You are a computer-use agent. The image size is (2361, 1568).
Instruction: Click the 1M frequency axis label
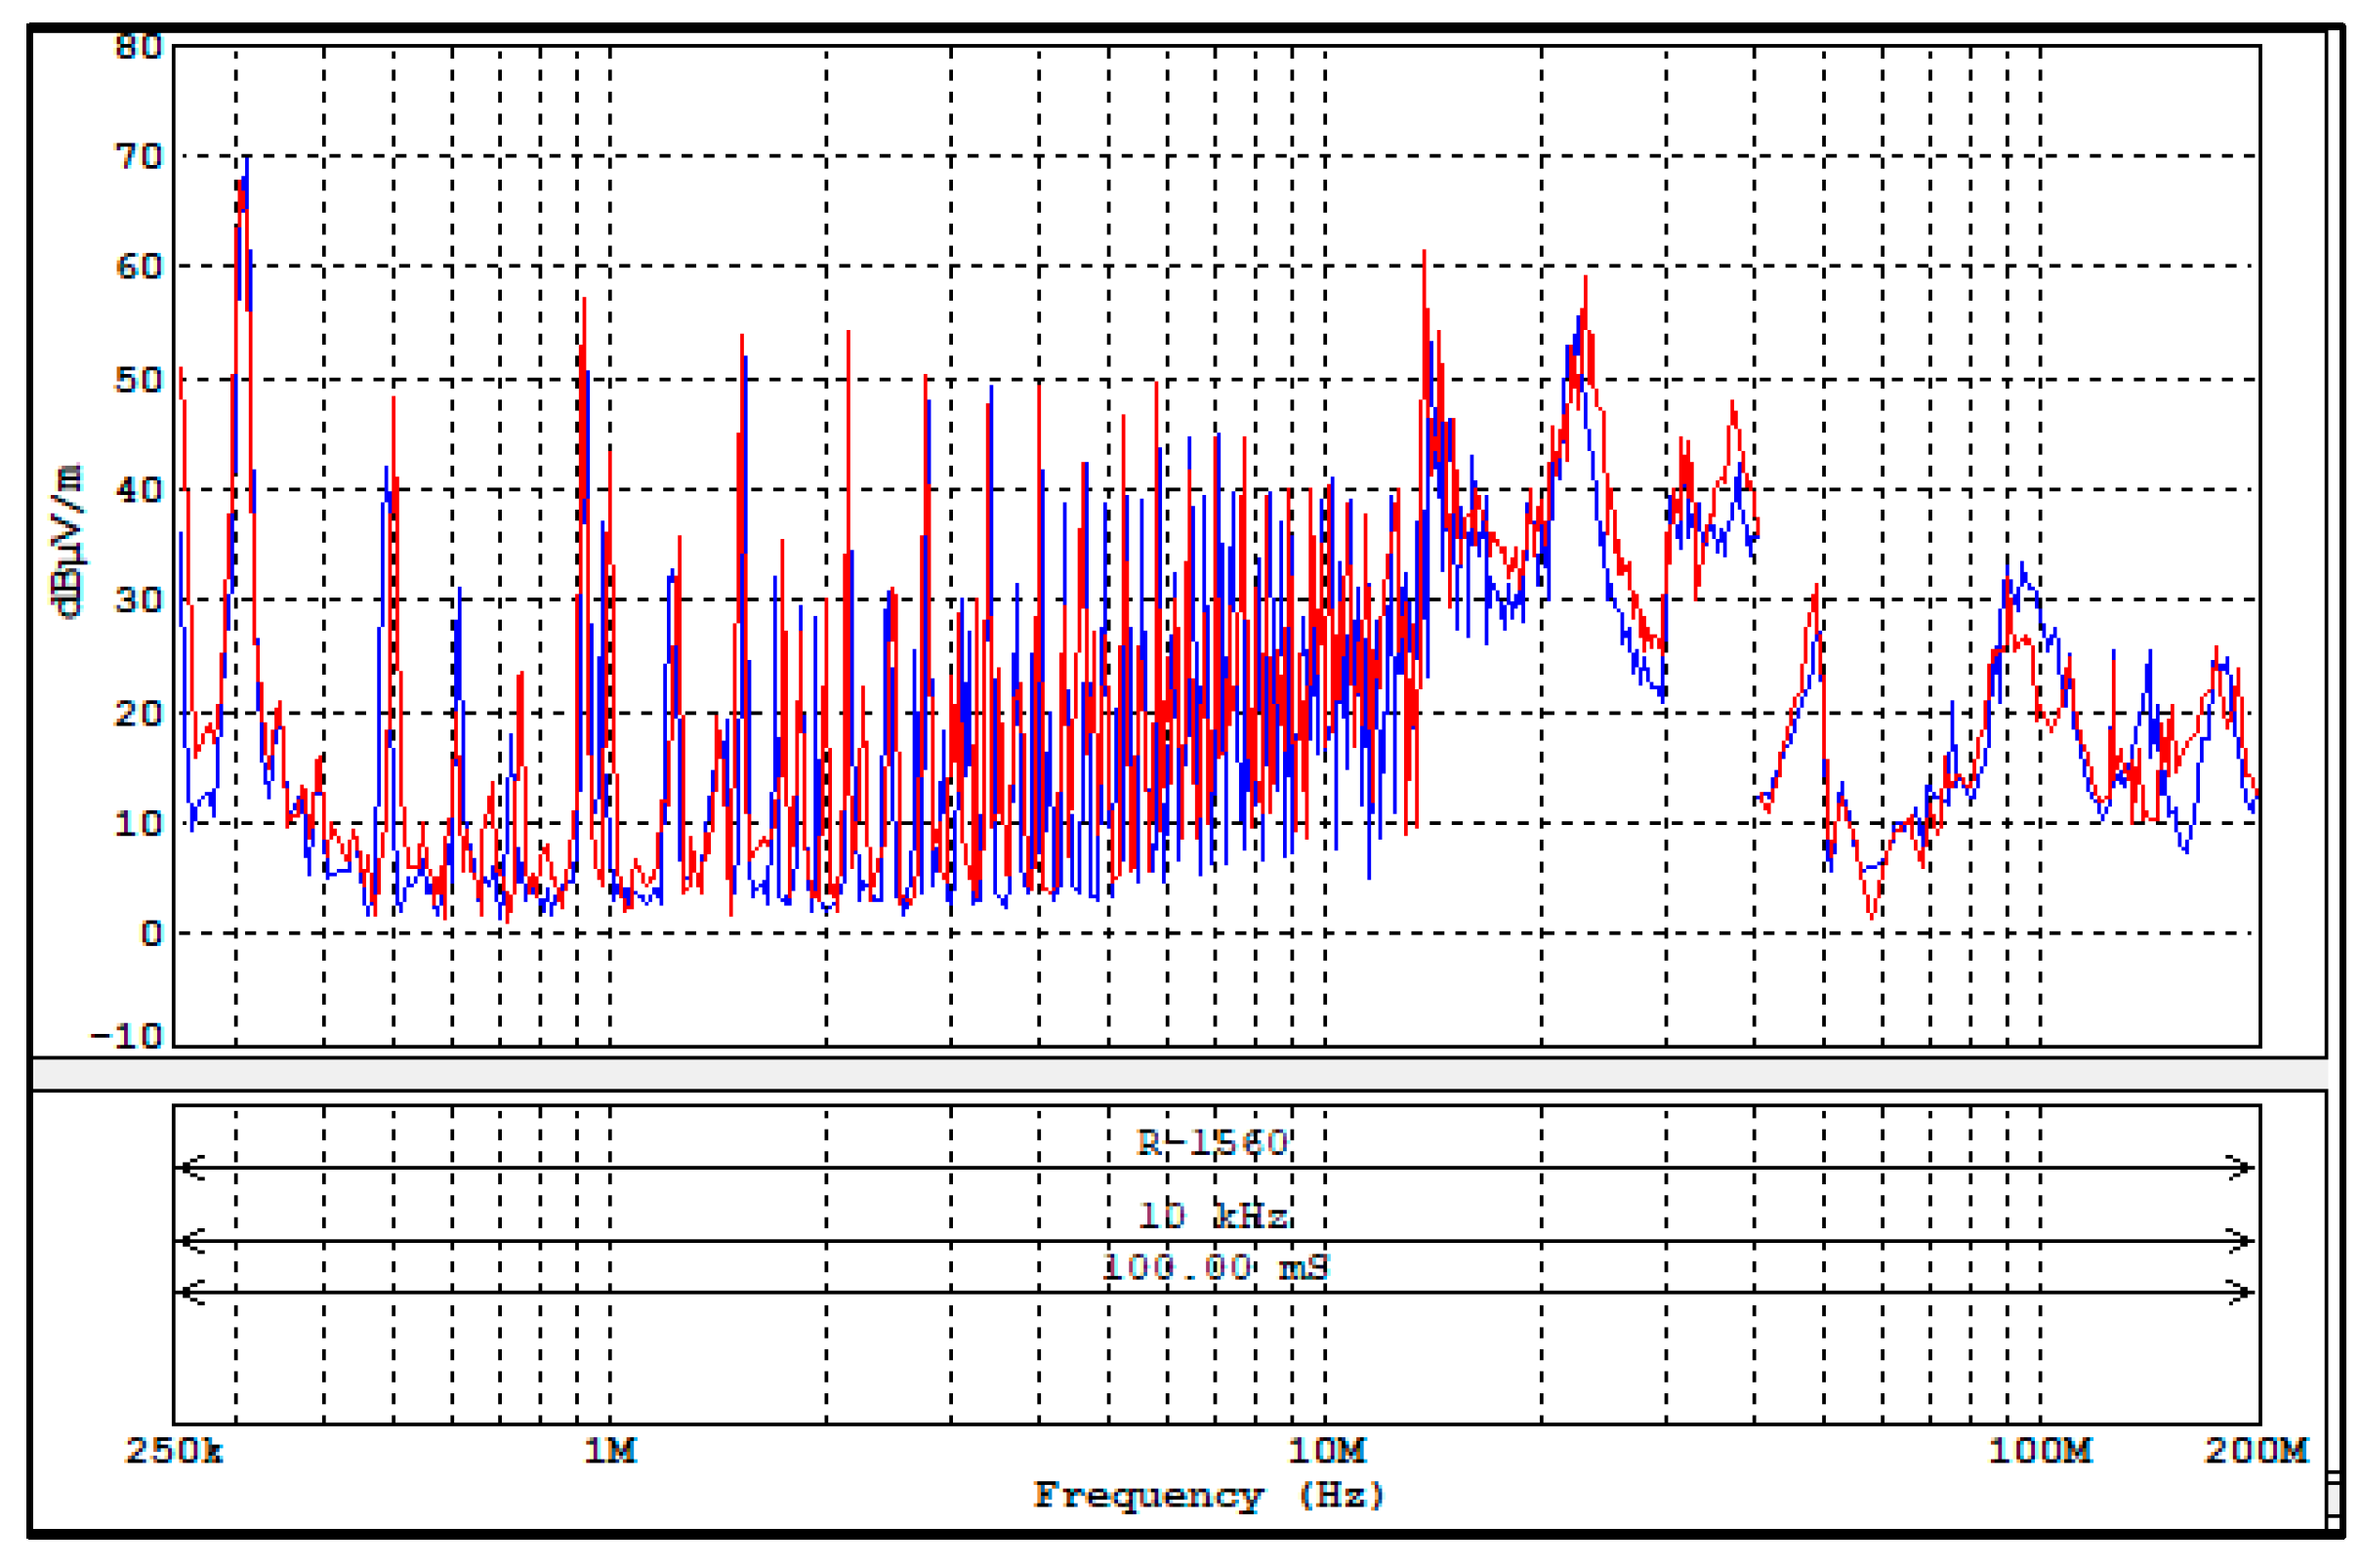pos(610,1450)
